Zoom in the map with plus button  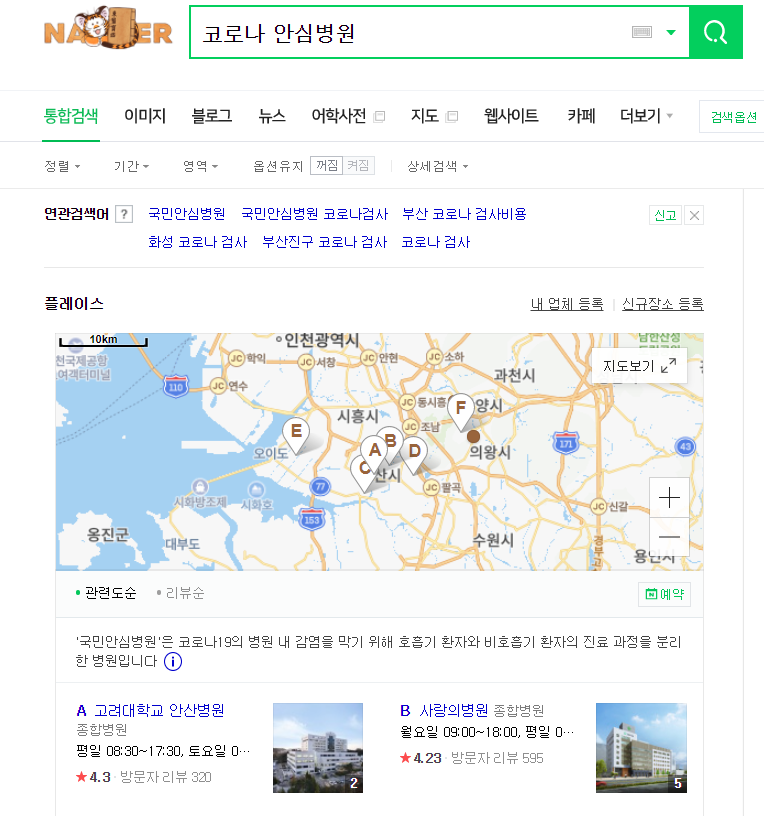point(669,498)
